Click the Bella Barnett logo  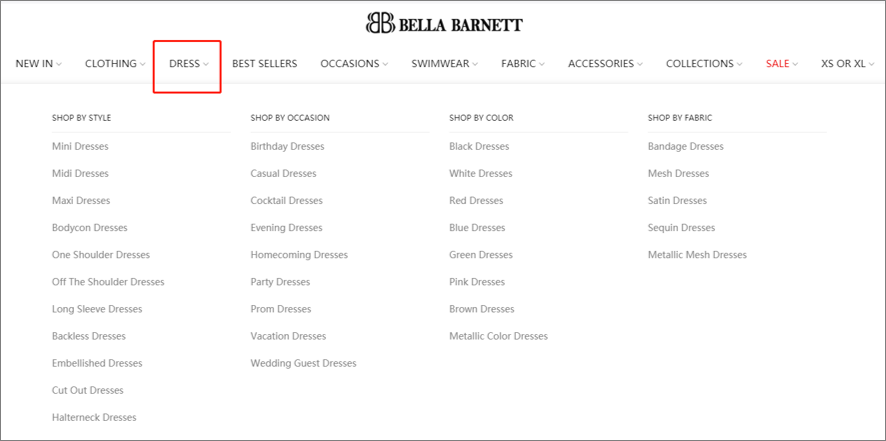(x=444, y=23)
